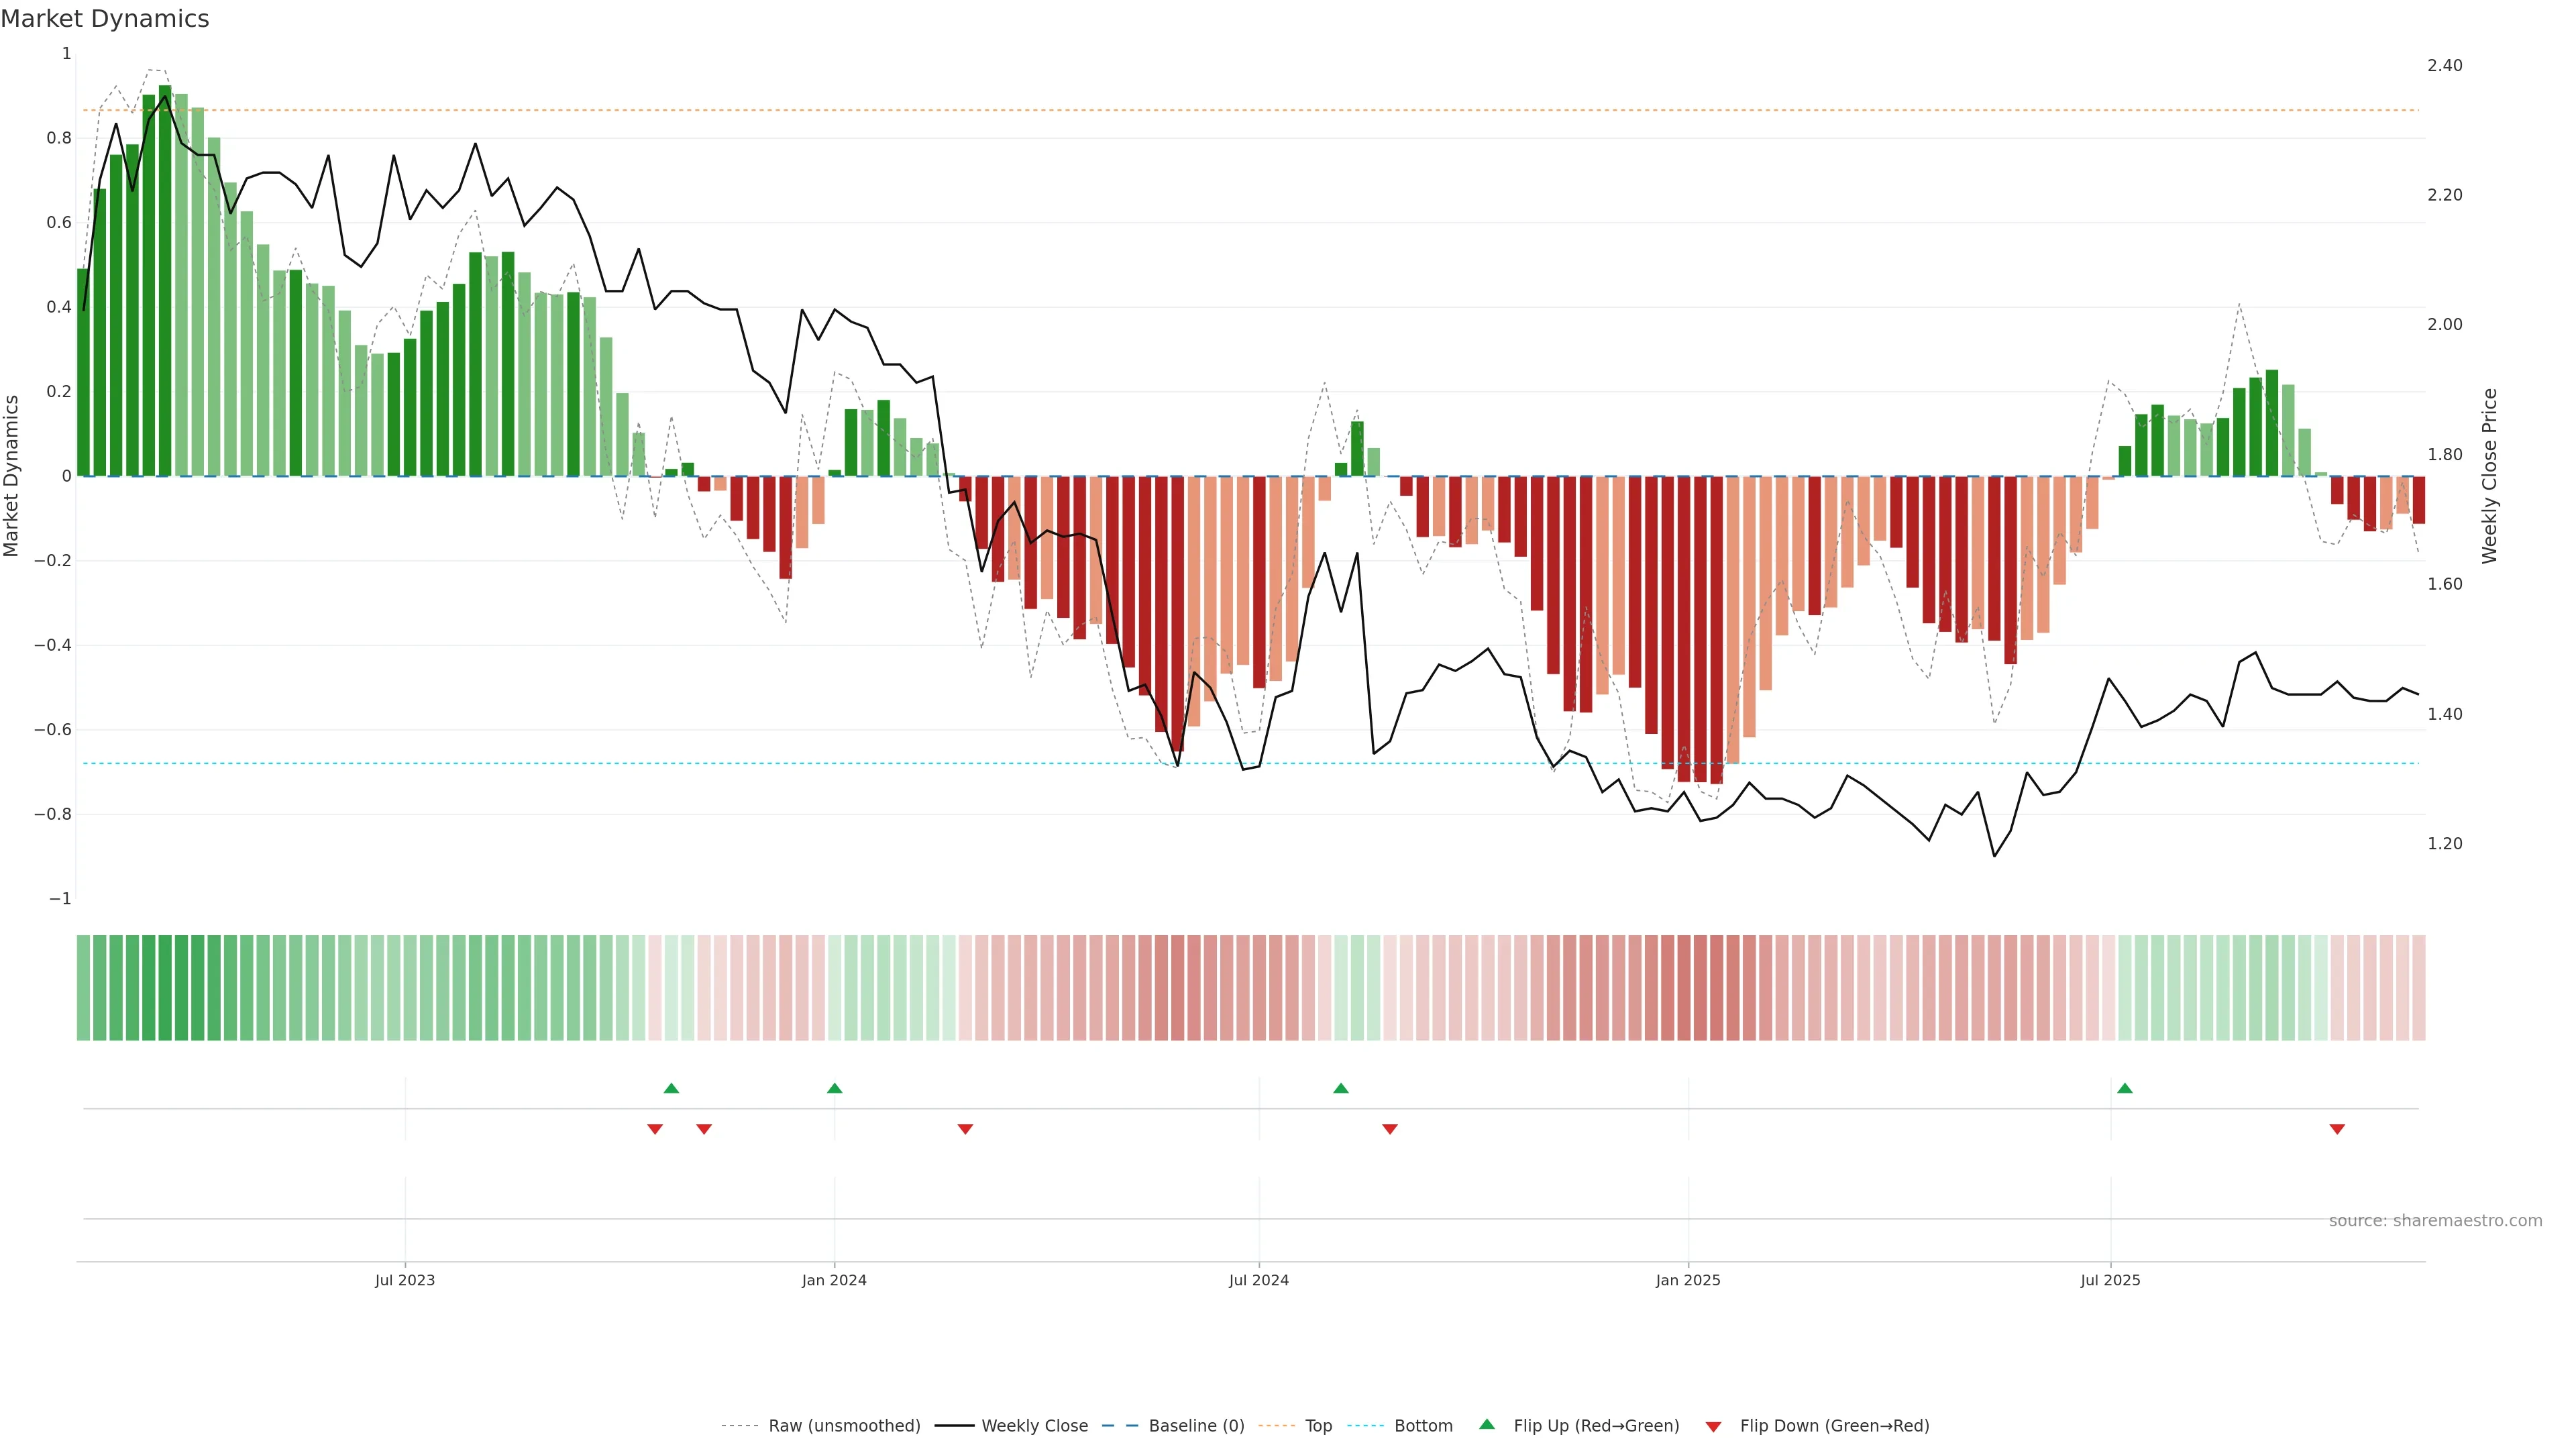
Task: Click the red flip-down marker after Jan 2024
Action: click(x=965, y=1129)
